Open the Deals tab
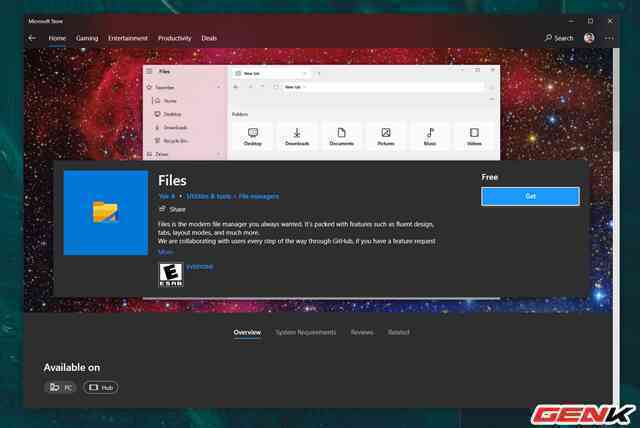 (209, 38)
